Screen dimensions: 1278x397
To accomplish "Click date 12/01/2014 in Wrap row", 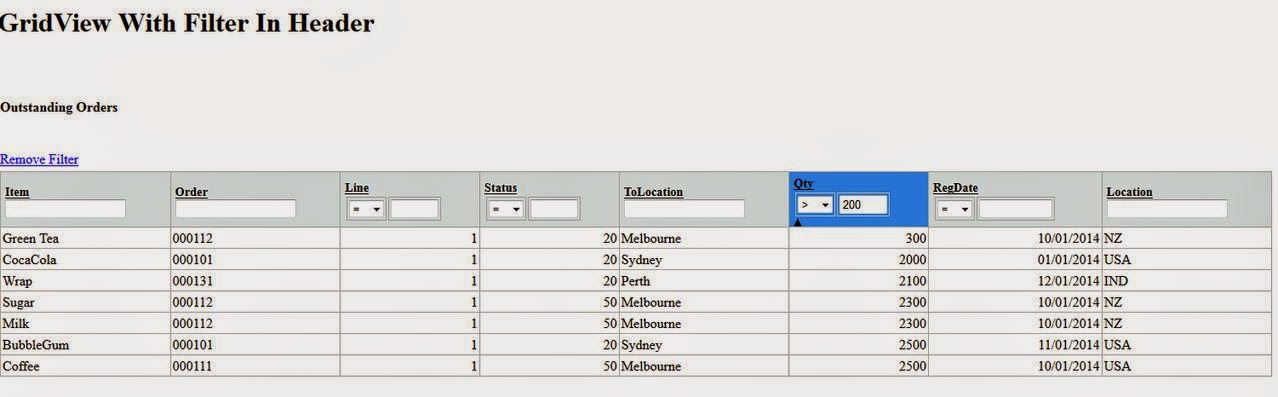I will [x=1068, y=281].
